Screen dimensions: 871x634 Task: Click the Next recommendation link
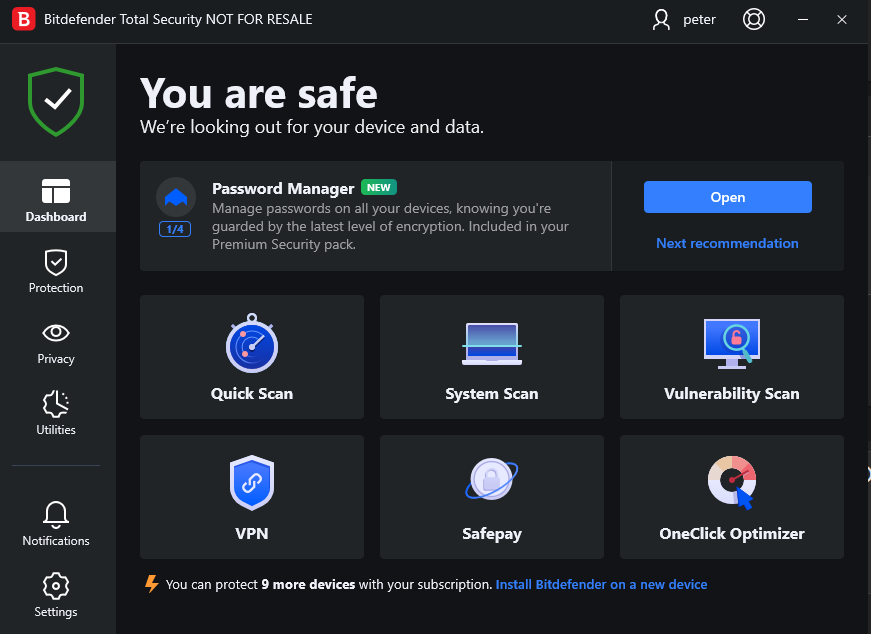tap(727, 243)
